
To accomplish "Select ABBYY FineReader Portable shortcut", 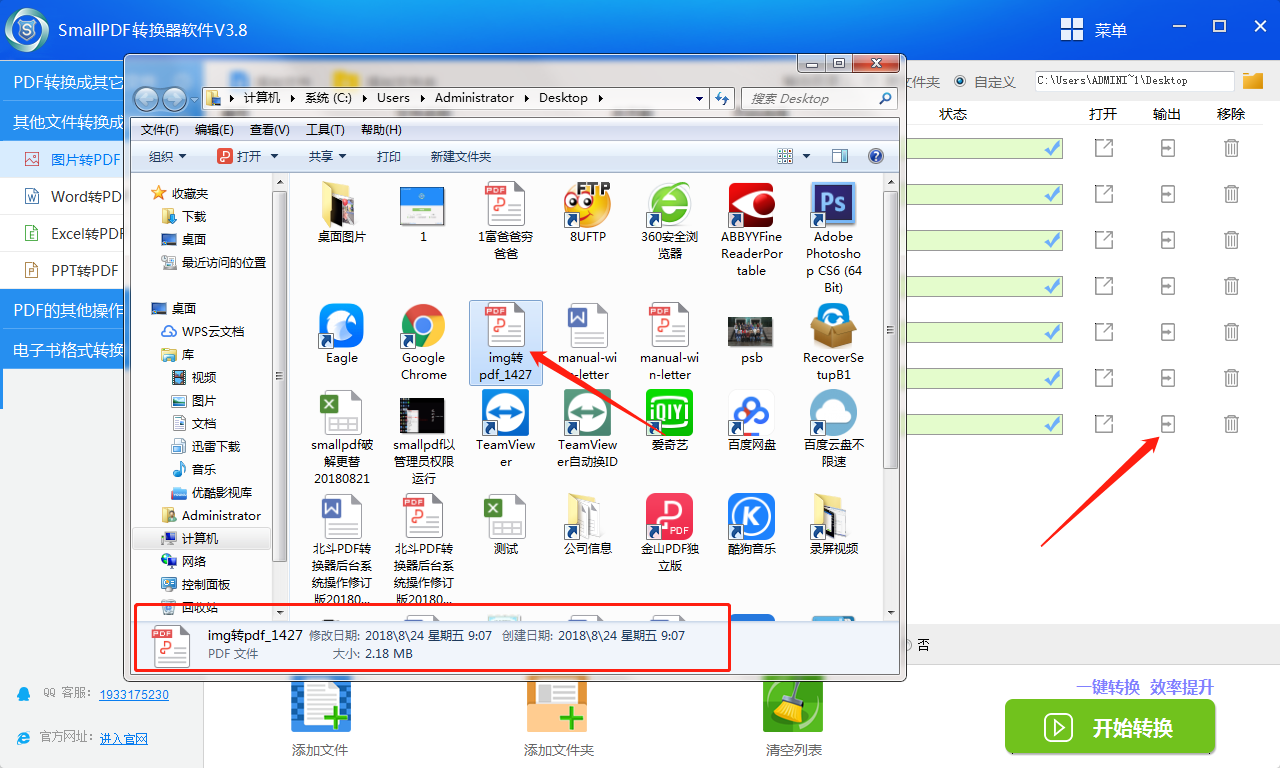I will (752, 231).
